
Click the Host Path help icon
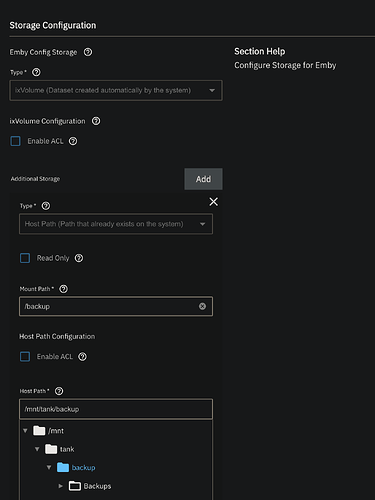[59, 391]
